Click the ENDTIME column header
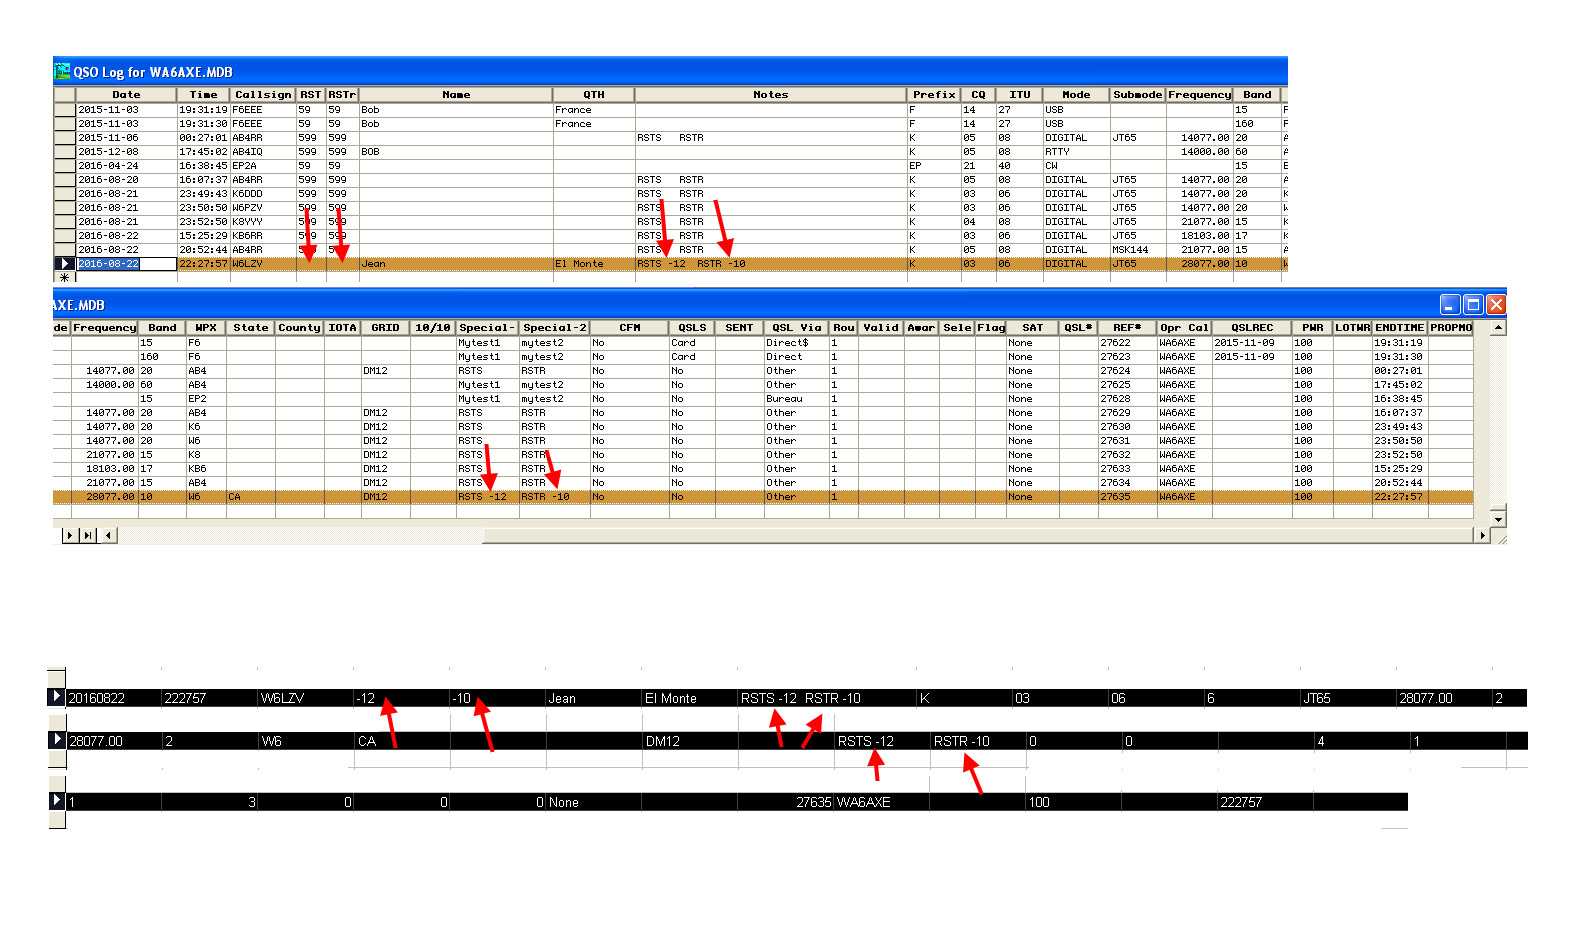 tap(1399, 328)
